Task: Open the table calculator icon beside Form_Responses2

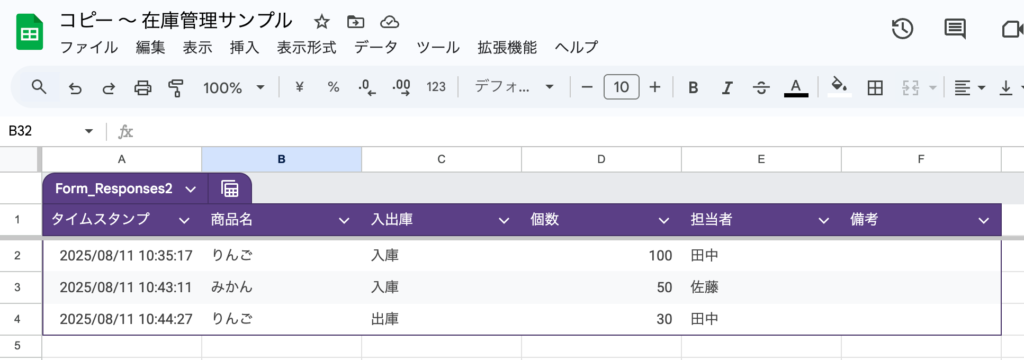Action: (x=230, y=189)
